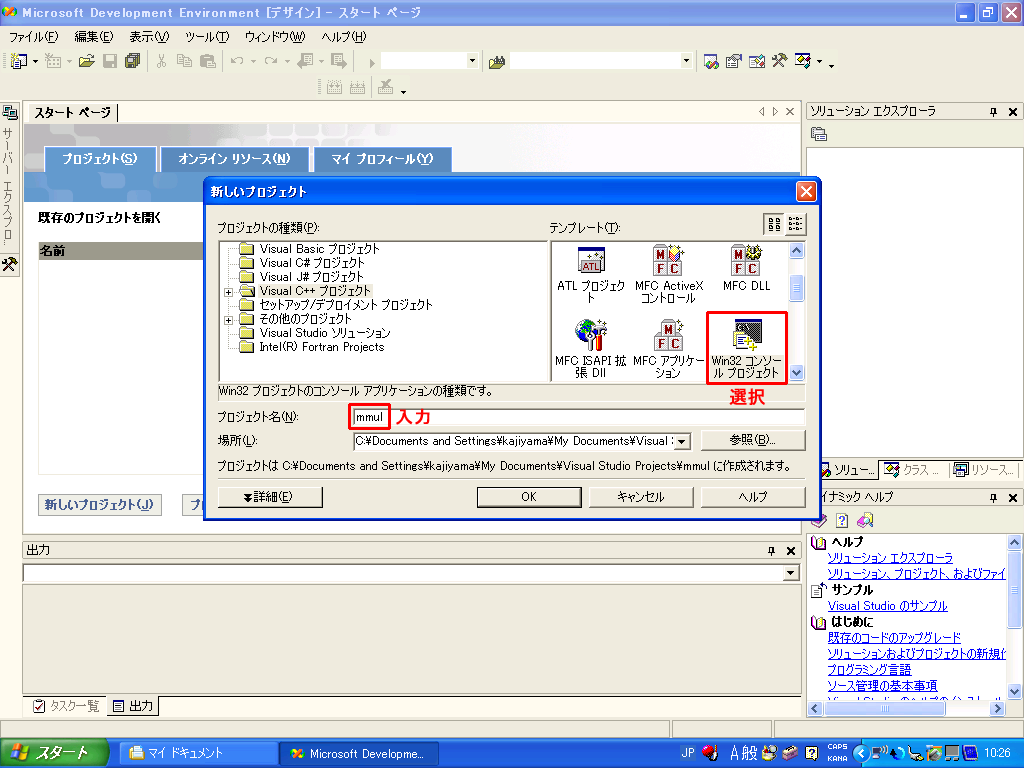Open the 表示(V) menu

[149, 37]
